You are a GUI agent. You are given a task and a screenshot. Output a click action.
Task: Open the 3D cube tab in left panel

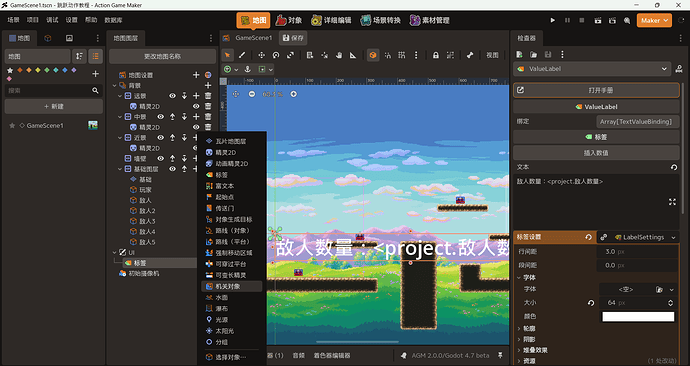48,38
